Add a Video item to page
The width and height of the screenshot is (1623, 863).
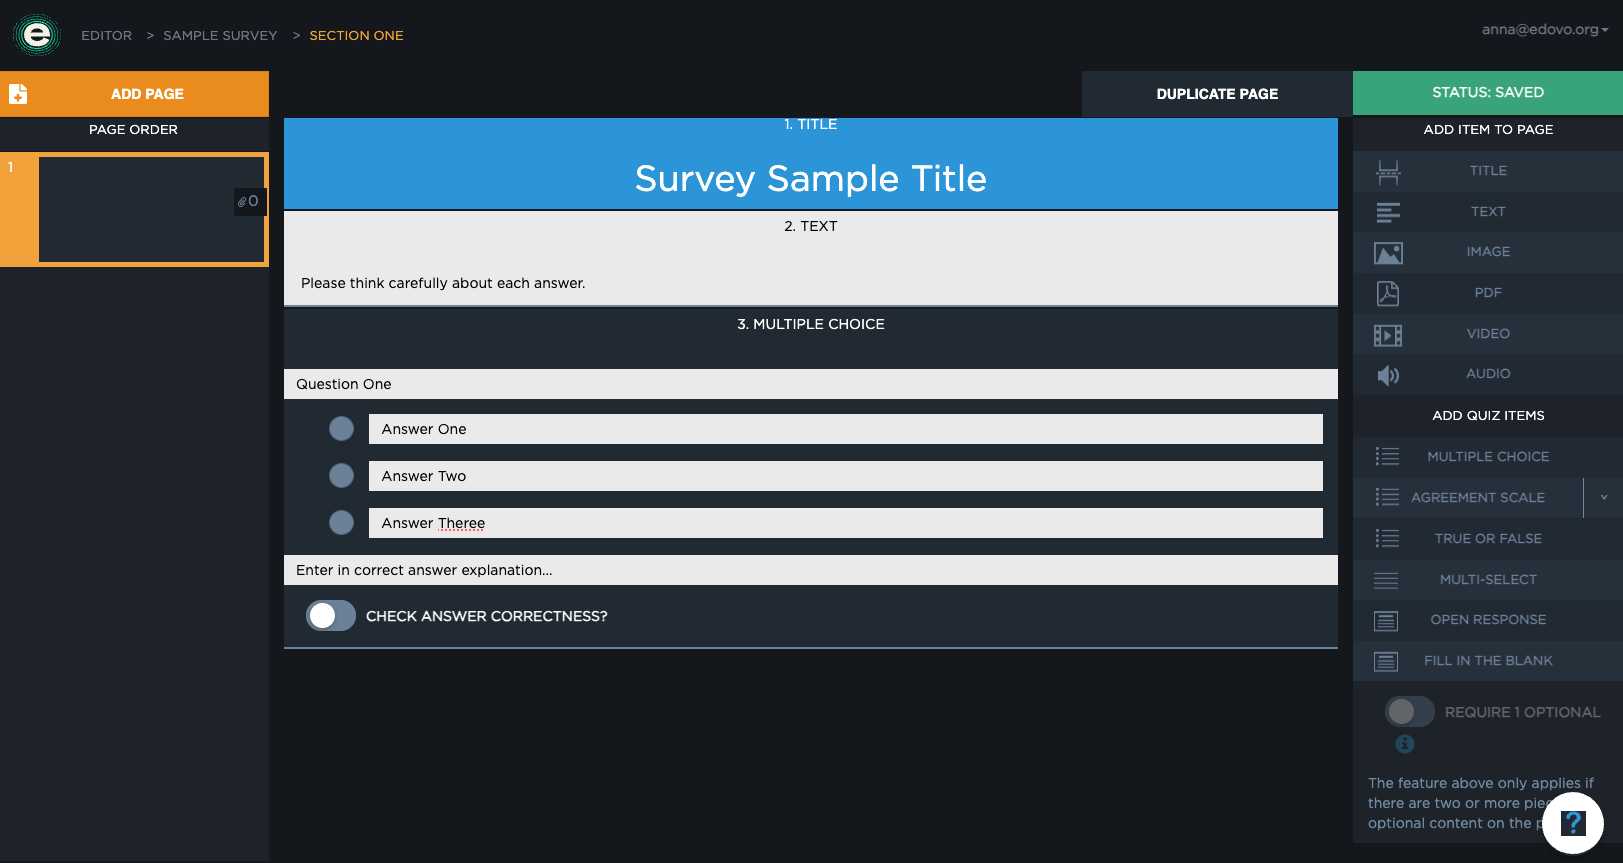(x=1487, y=334)
